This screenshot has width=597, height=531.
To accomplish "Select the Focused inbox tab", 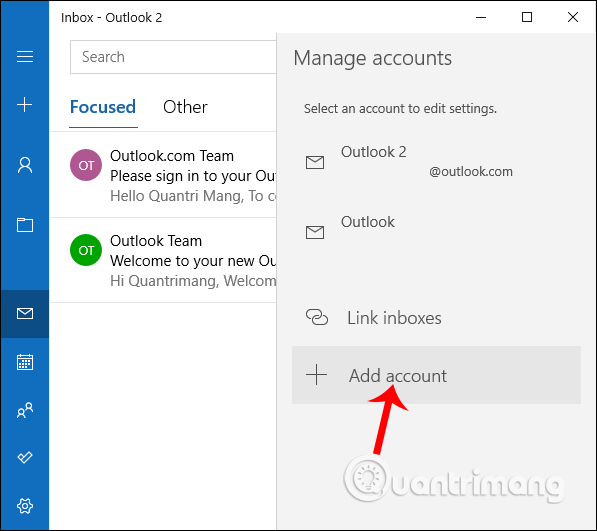I will pos(103,107).
